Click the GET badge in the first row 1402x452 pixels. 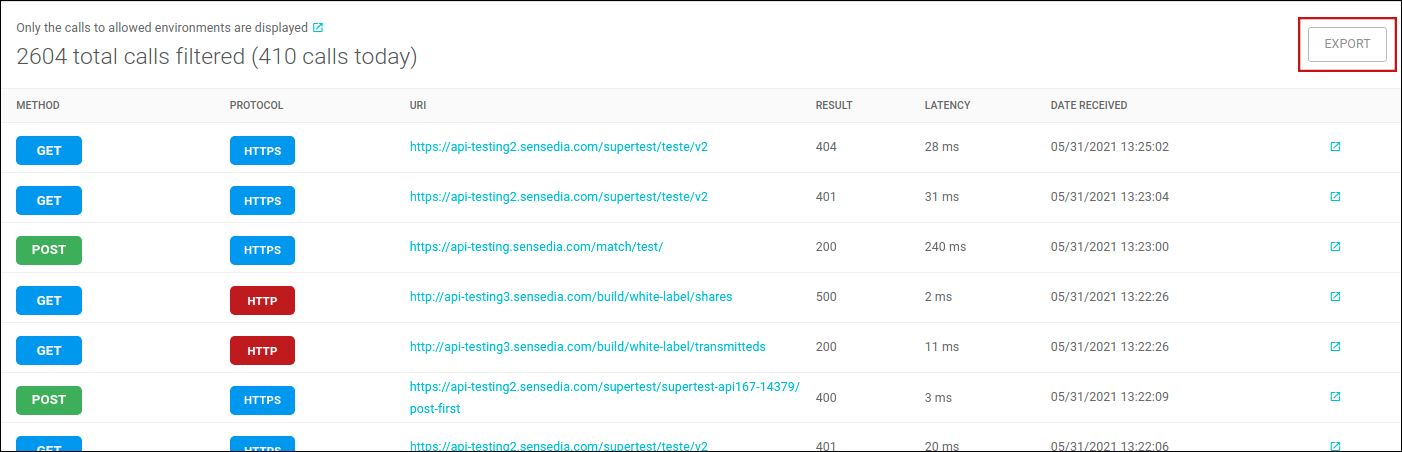[49, 150]
